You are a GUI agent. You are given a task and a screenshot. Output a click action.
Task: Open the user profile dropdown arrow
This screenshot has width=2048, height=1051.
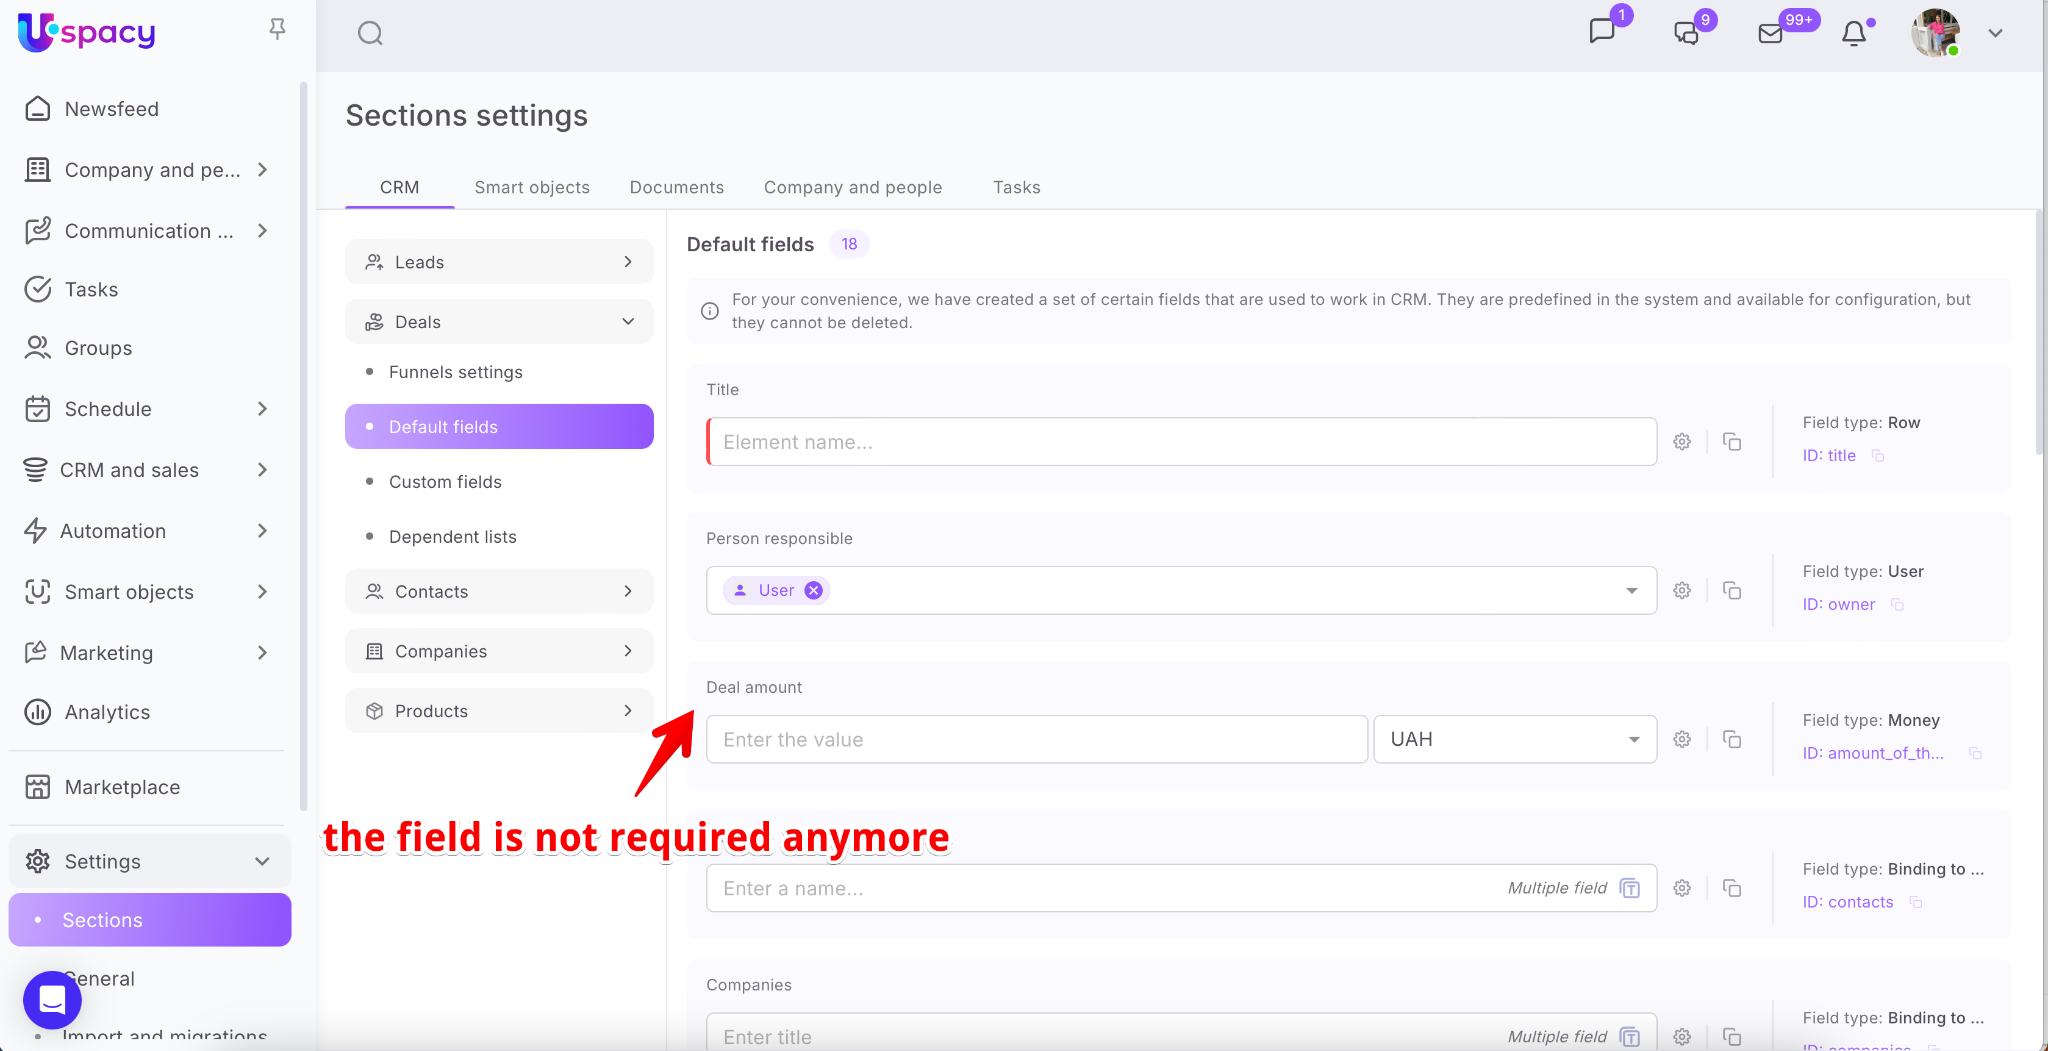1995,34
